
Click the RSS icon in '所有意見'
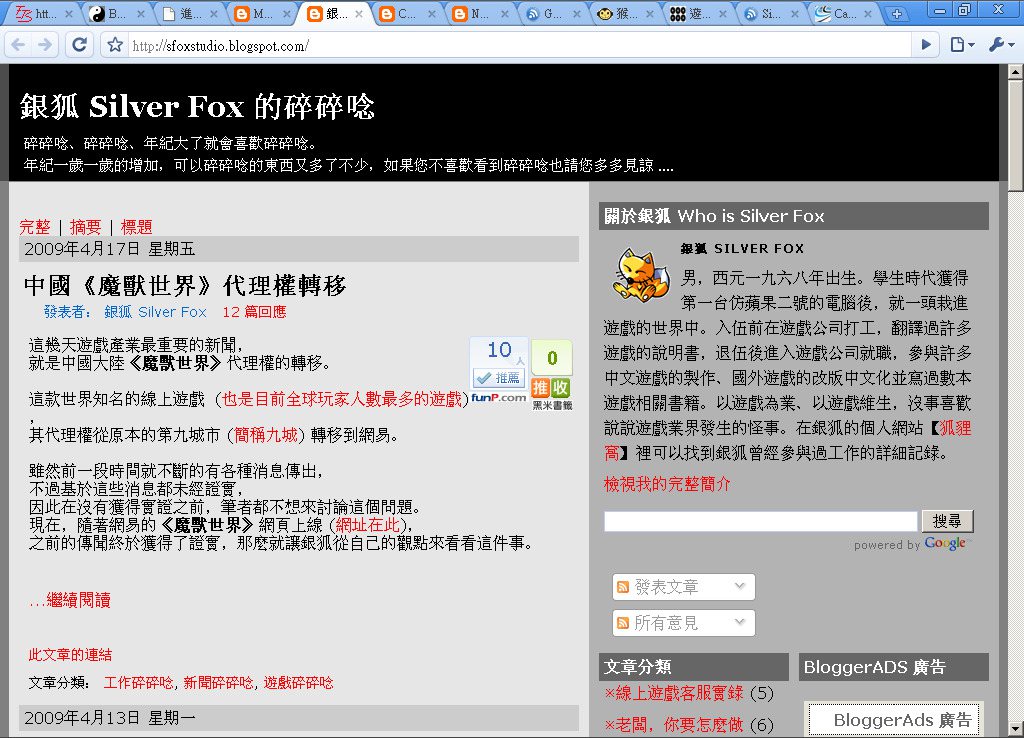(x=623, y=623)
